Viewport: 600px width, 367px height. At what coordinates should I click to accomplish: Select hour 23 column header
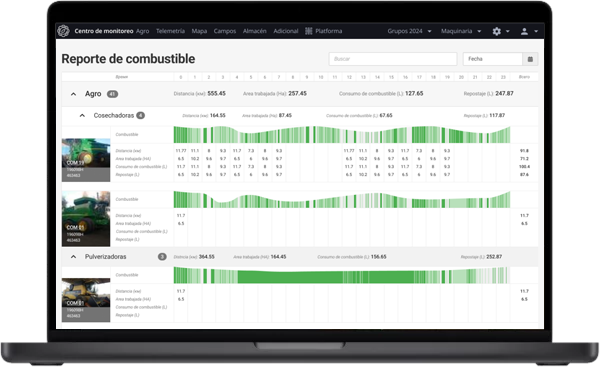pyautogui.click(x=503, y=77)
